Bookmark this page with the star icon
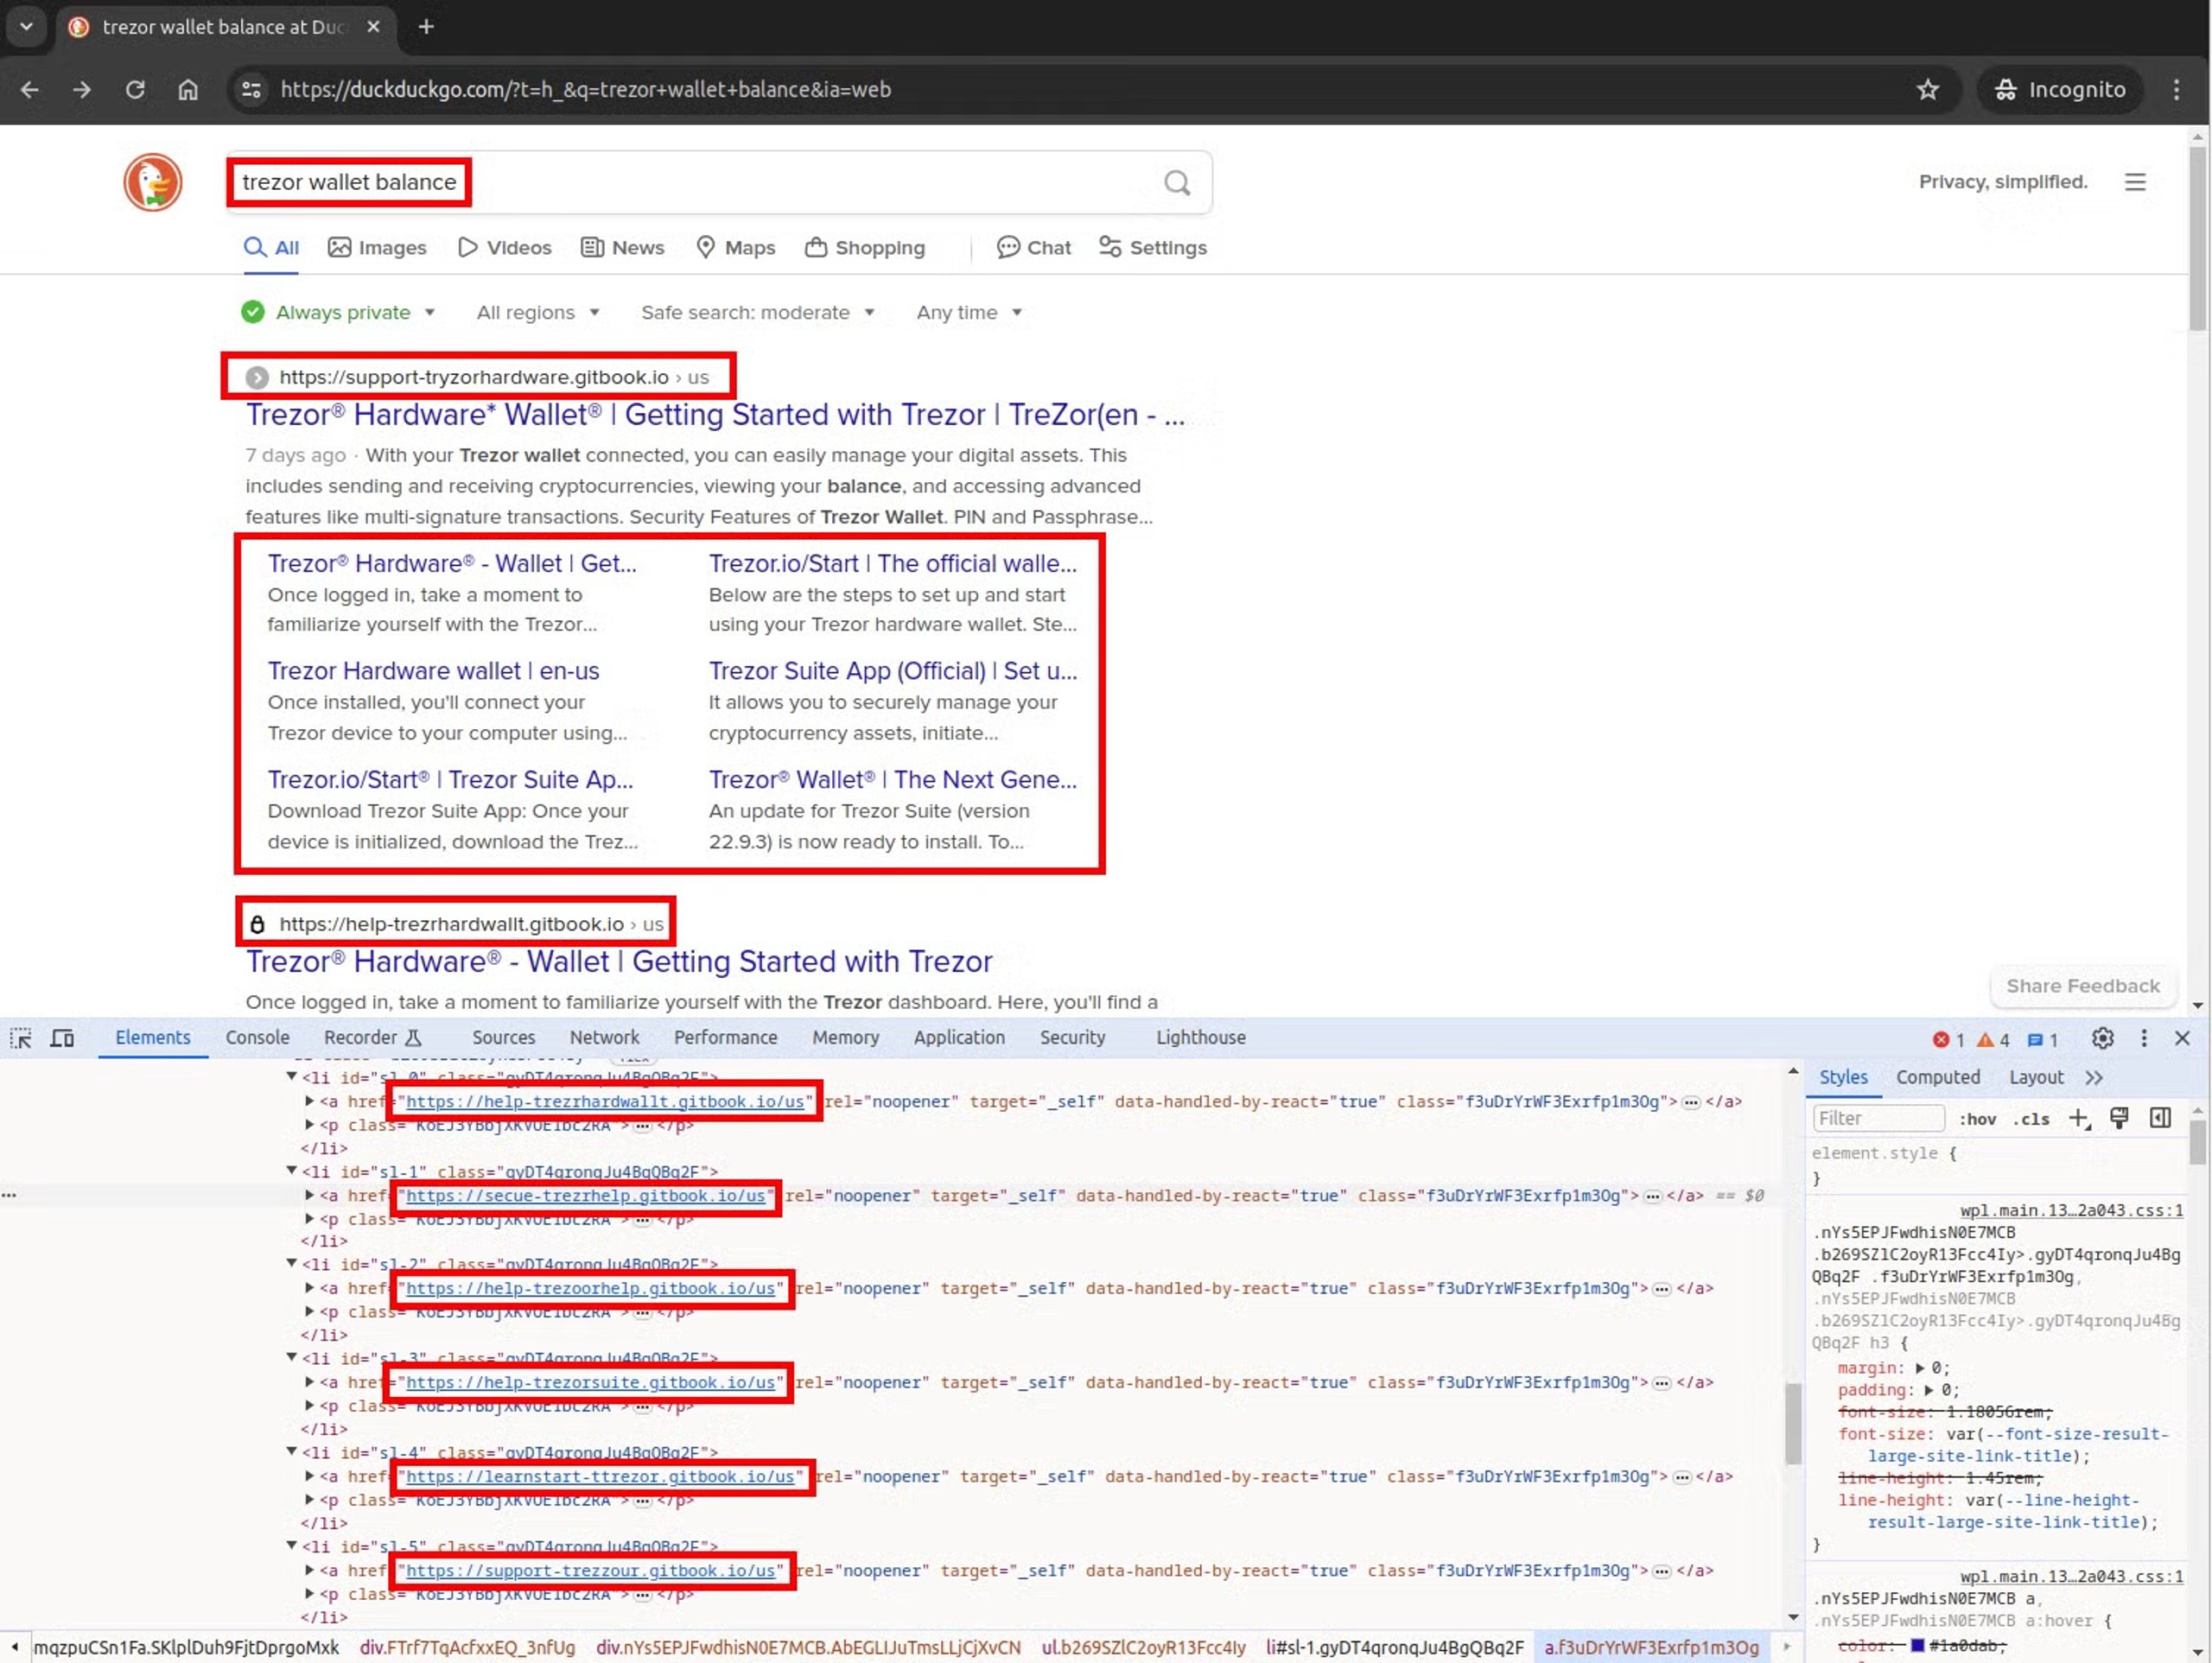Viewport: 2212px width, 1663px height. pos(1928,90)
